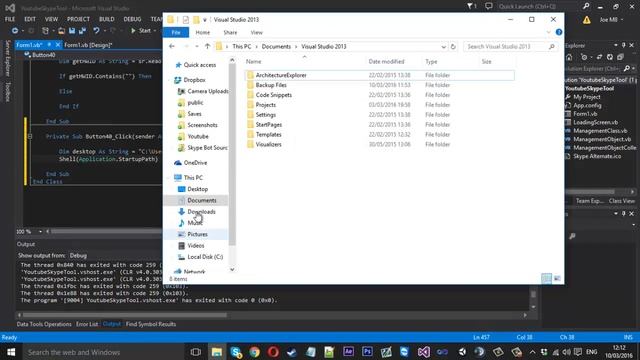Open Skype from the taskbar
This screenshot has width=640, height=360.
point(236,352)
